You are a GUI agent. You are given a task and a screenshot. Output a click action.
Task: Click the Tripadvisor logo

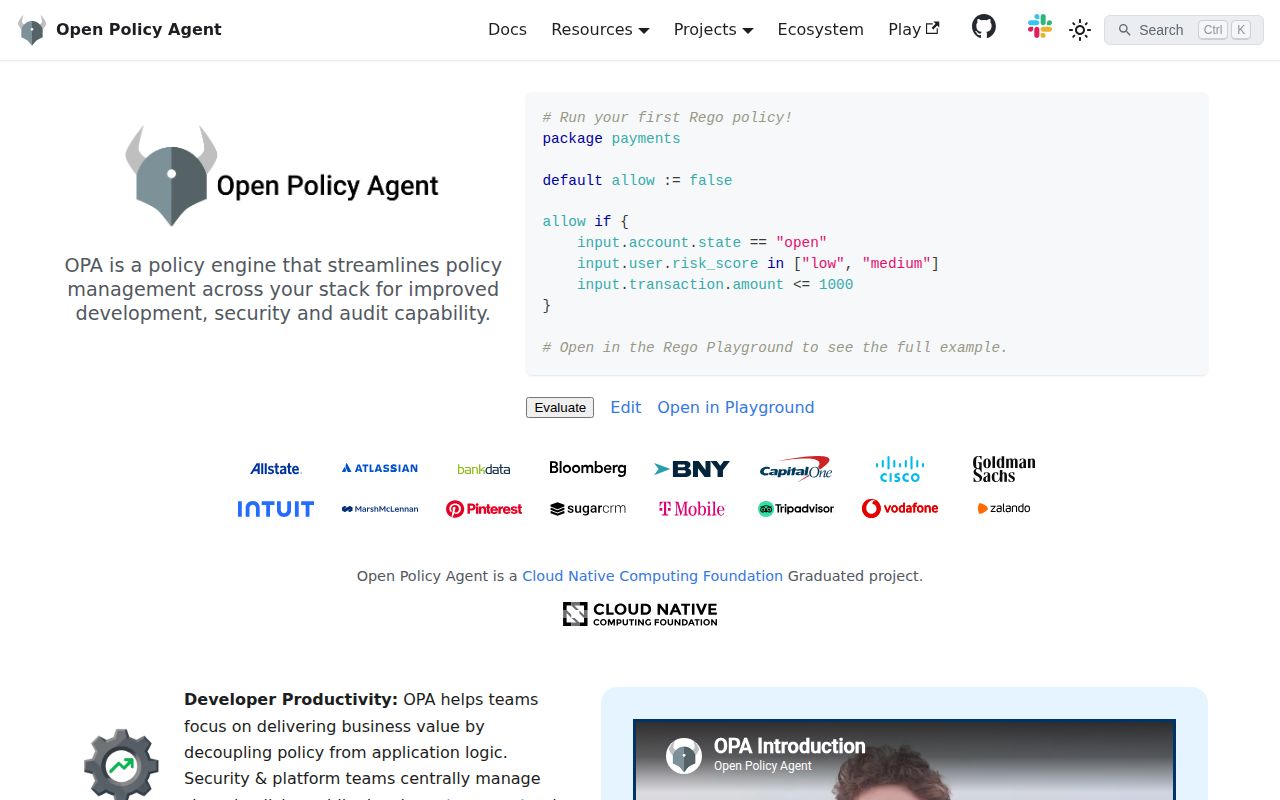click(x=796, y=509)
